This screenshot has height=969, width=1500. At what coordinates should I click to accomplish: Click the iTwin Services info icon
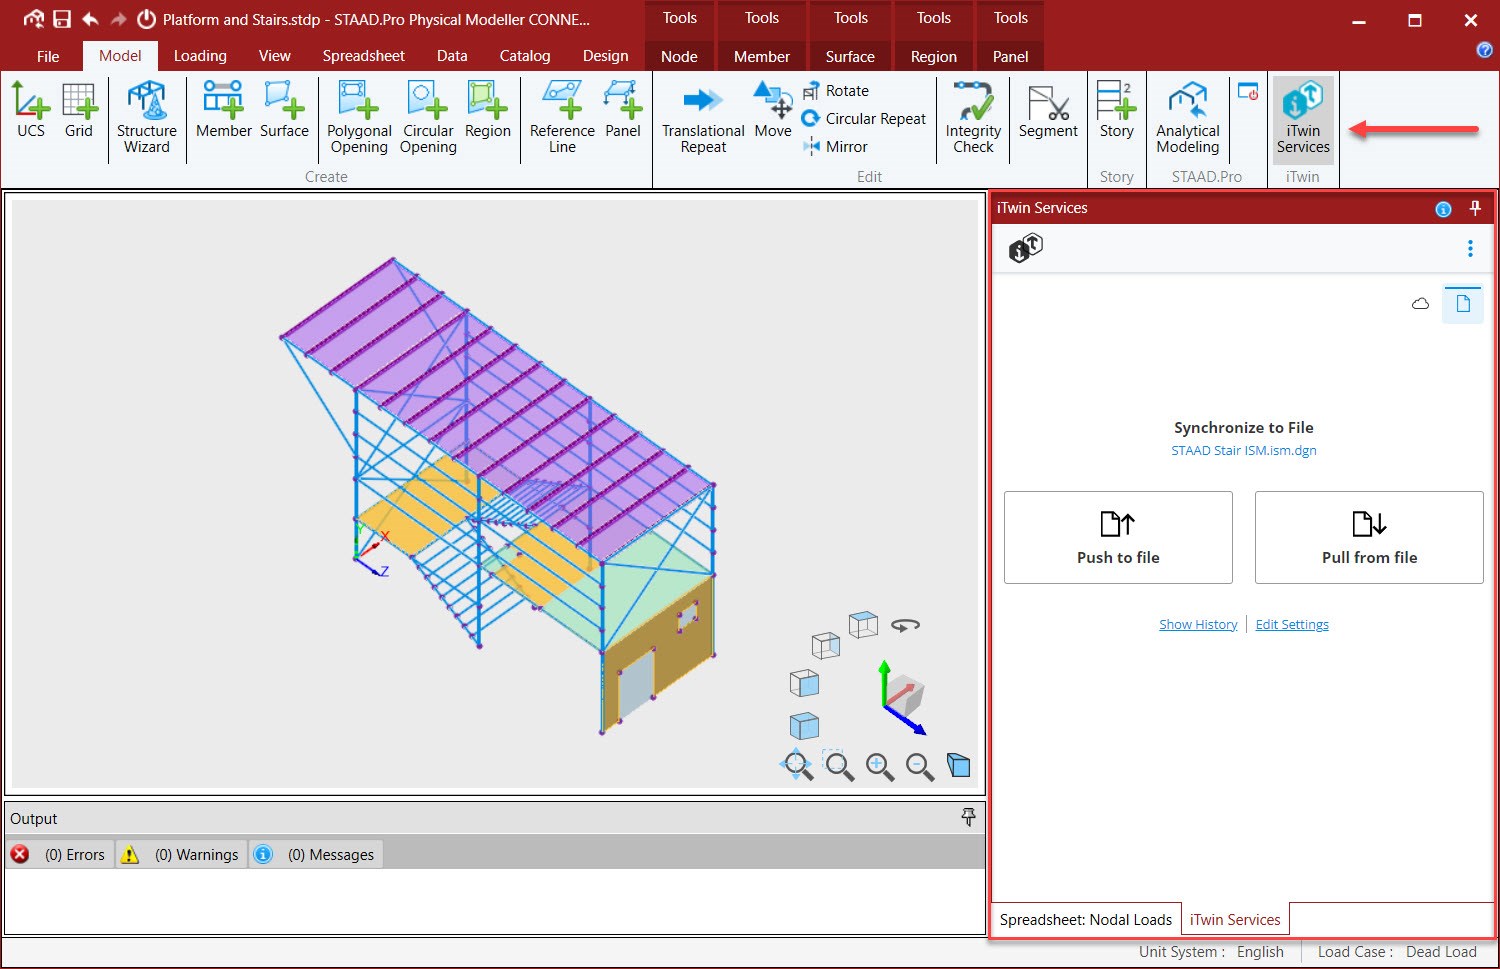(x=1443, y=209)
